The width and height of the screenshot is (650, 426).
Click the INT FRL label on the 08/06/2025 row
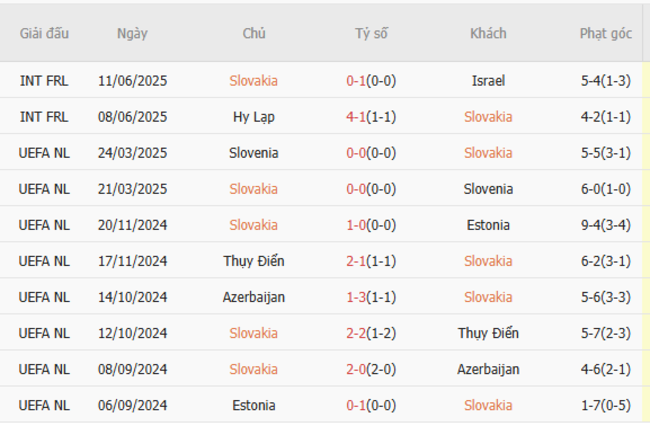click(44, 117)
